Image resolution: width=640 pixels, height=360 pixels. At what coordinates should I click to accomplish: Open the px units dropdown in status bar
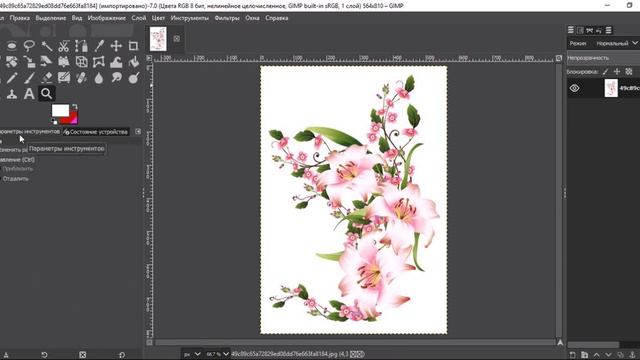pyautogui.click(x=192, y=354)
